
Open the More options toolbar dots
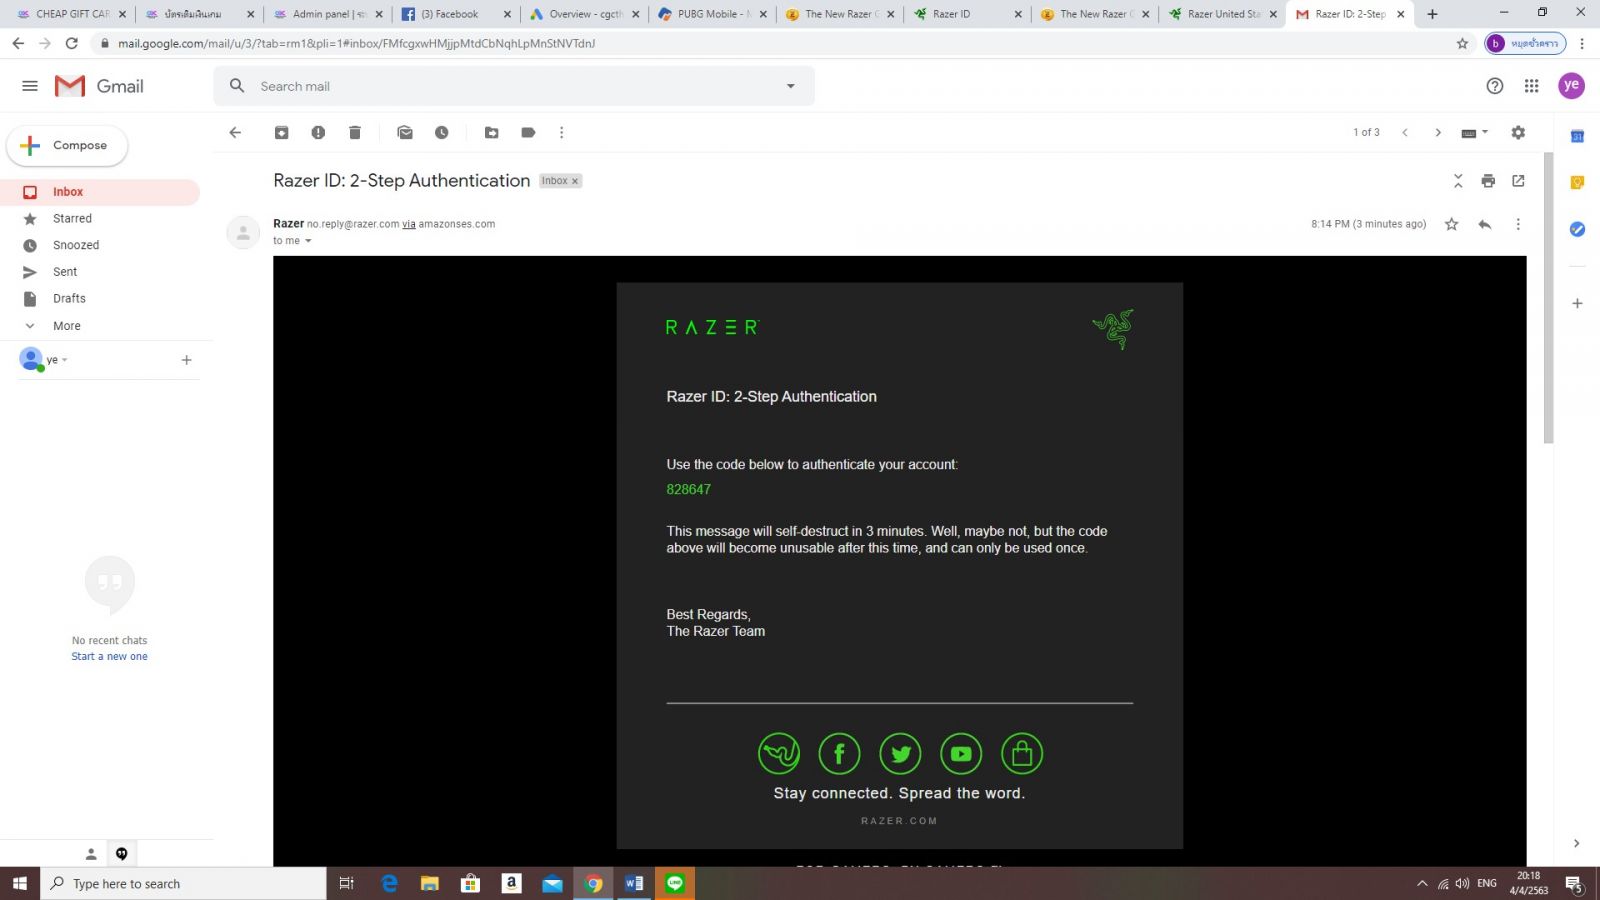(562, 132)
